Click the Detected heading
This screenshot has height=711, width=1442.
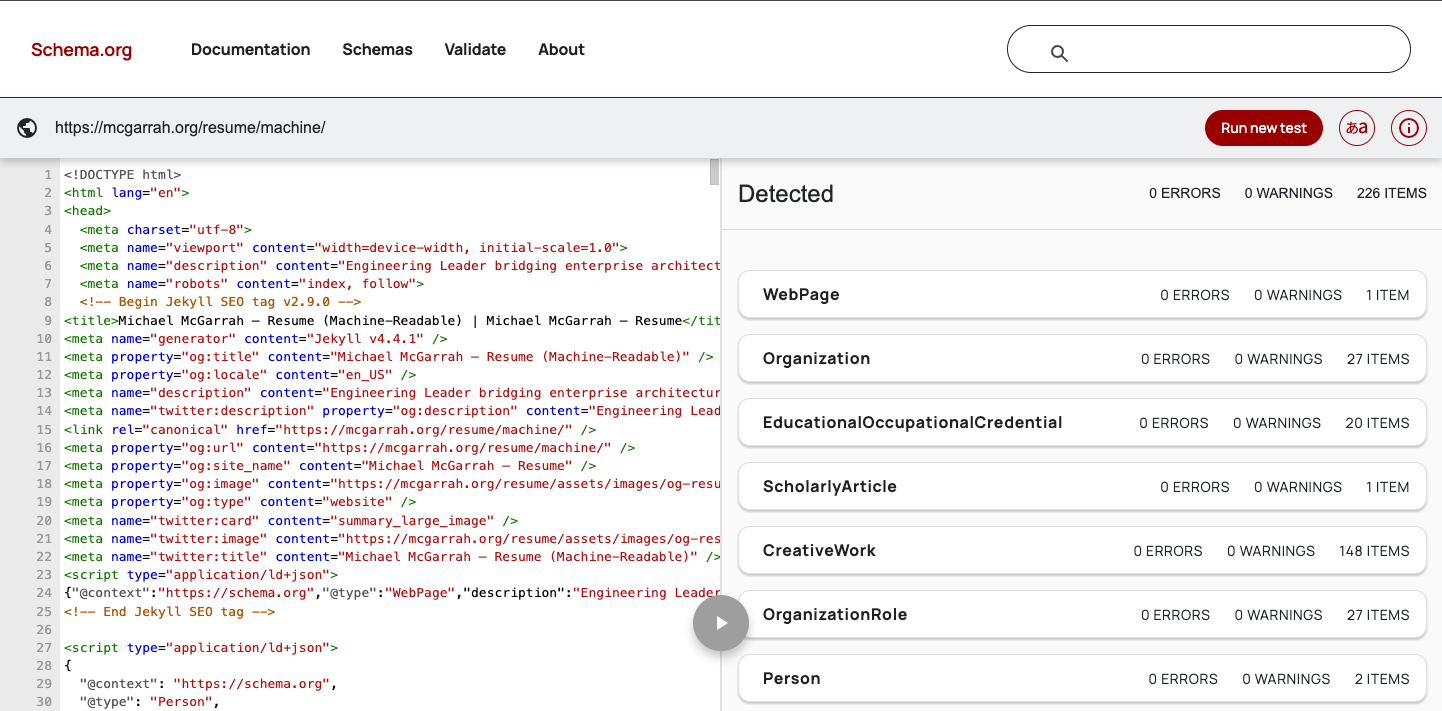[x=786, y=194]
